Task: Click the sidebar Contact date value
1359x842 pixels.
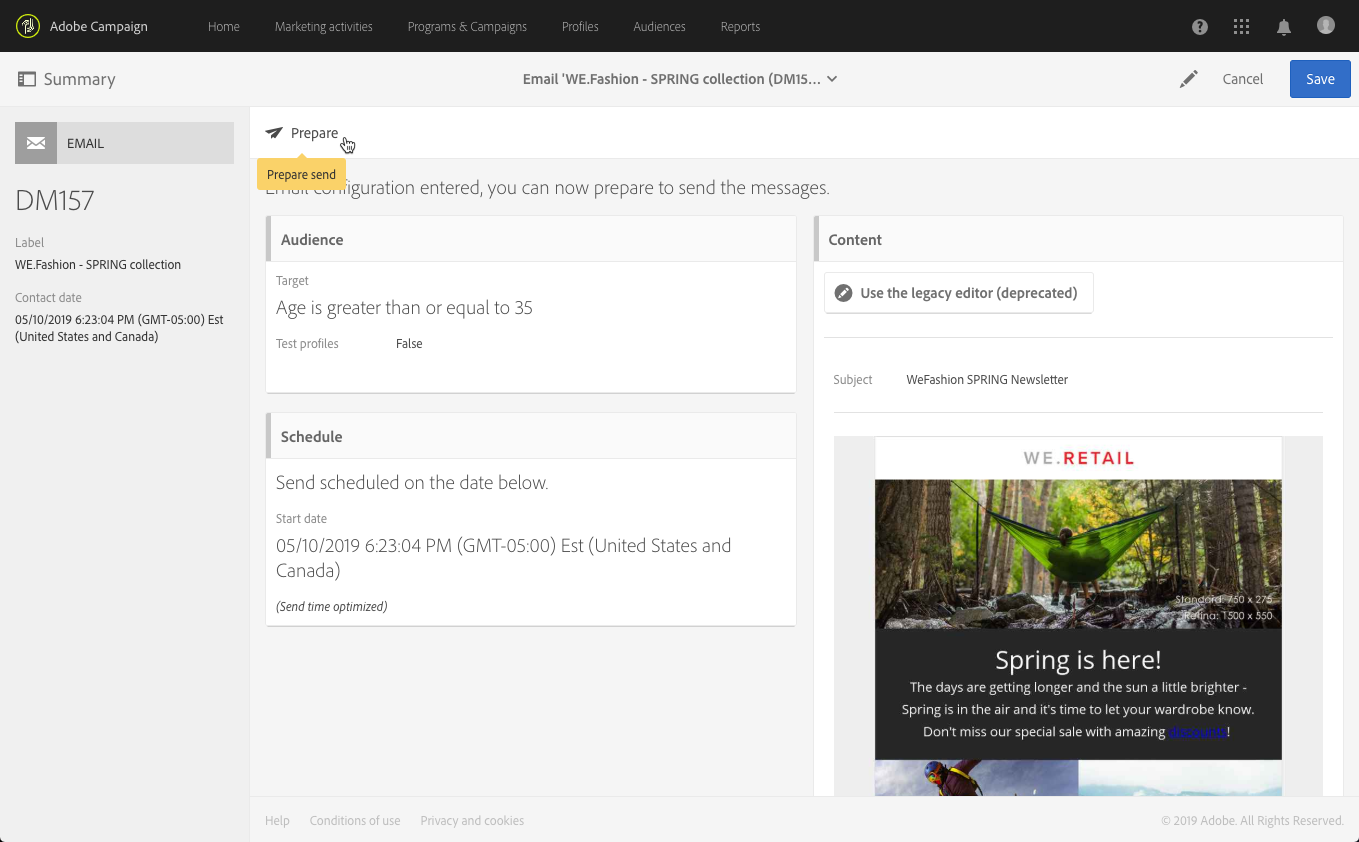Action: pyautogui.click(x=119, y=328)
